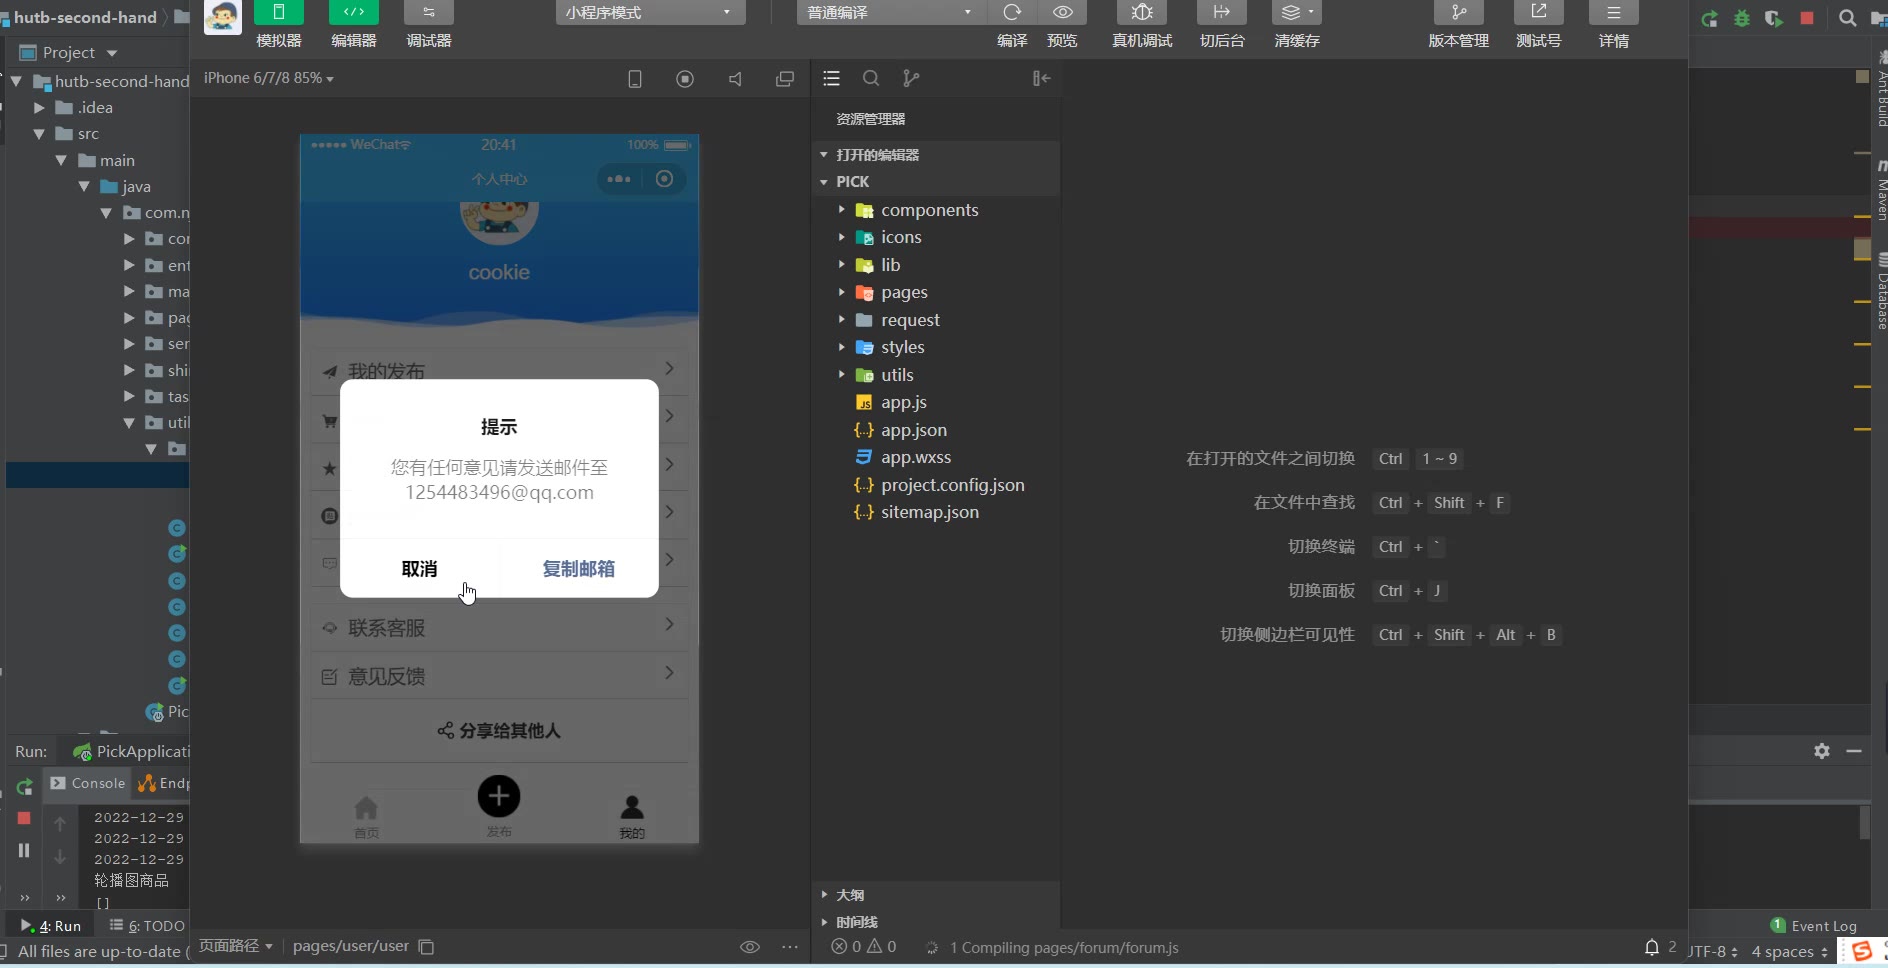Click the simulator phone device icon
Viewport: 1888px width, 968px height.
click(x=635, y=79)
